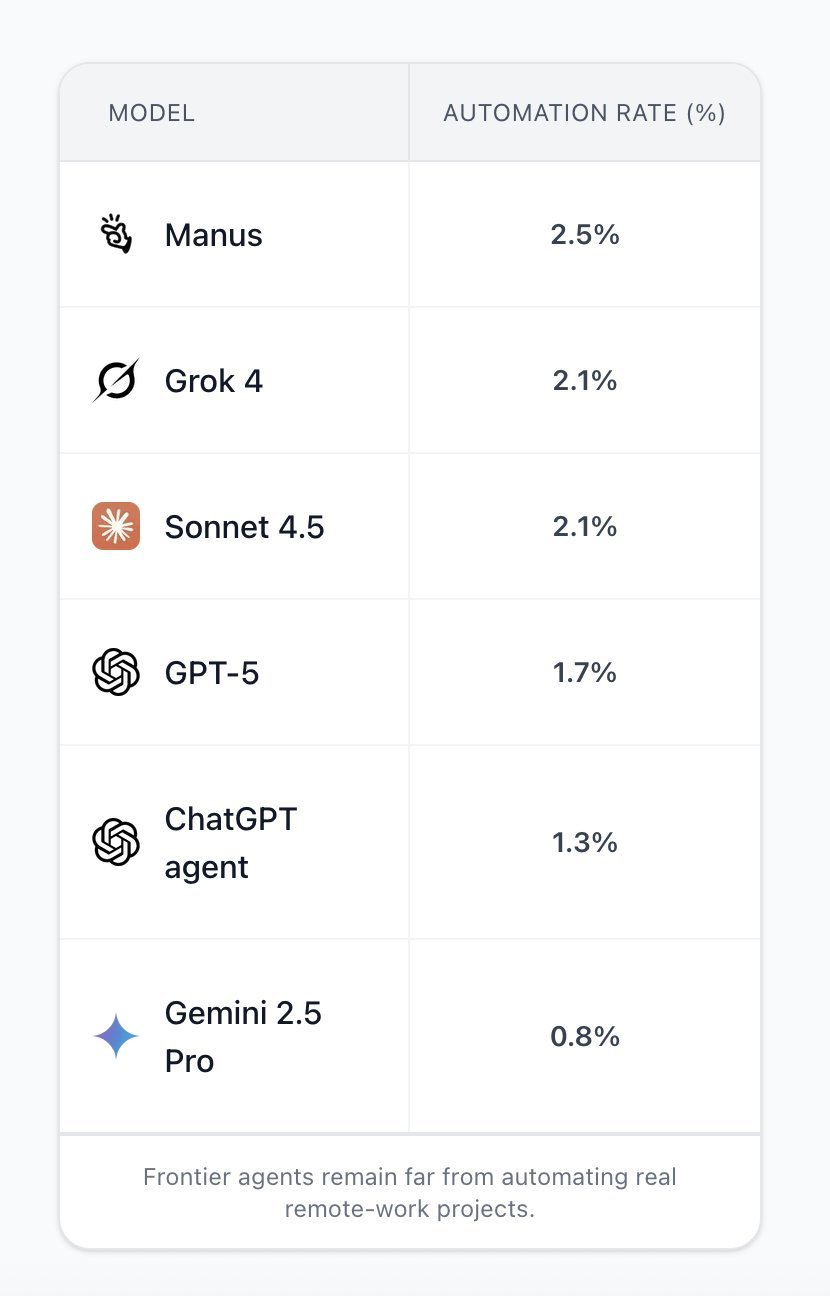Viewport: 830px width, 1296px height.
Task: Click the AUTOMATION RATE (%) column header
Action: coord(584,113)
